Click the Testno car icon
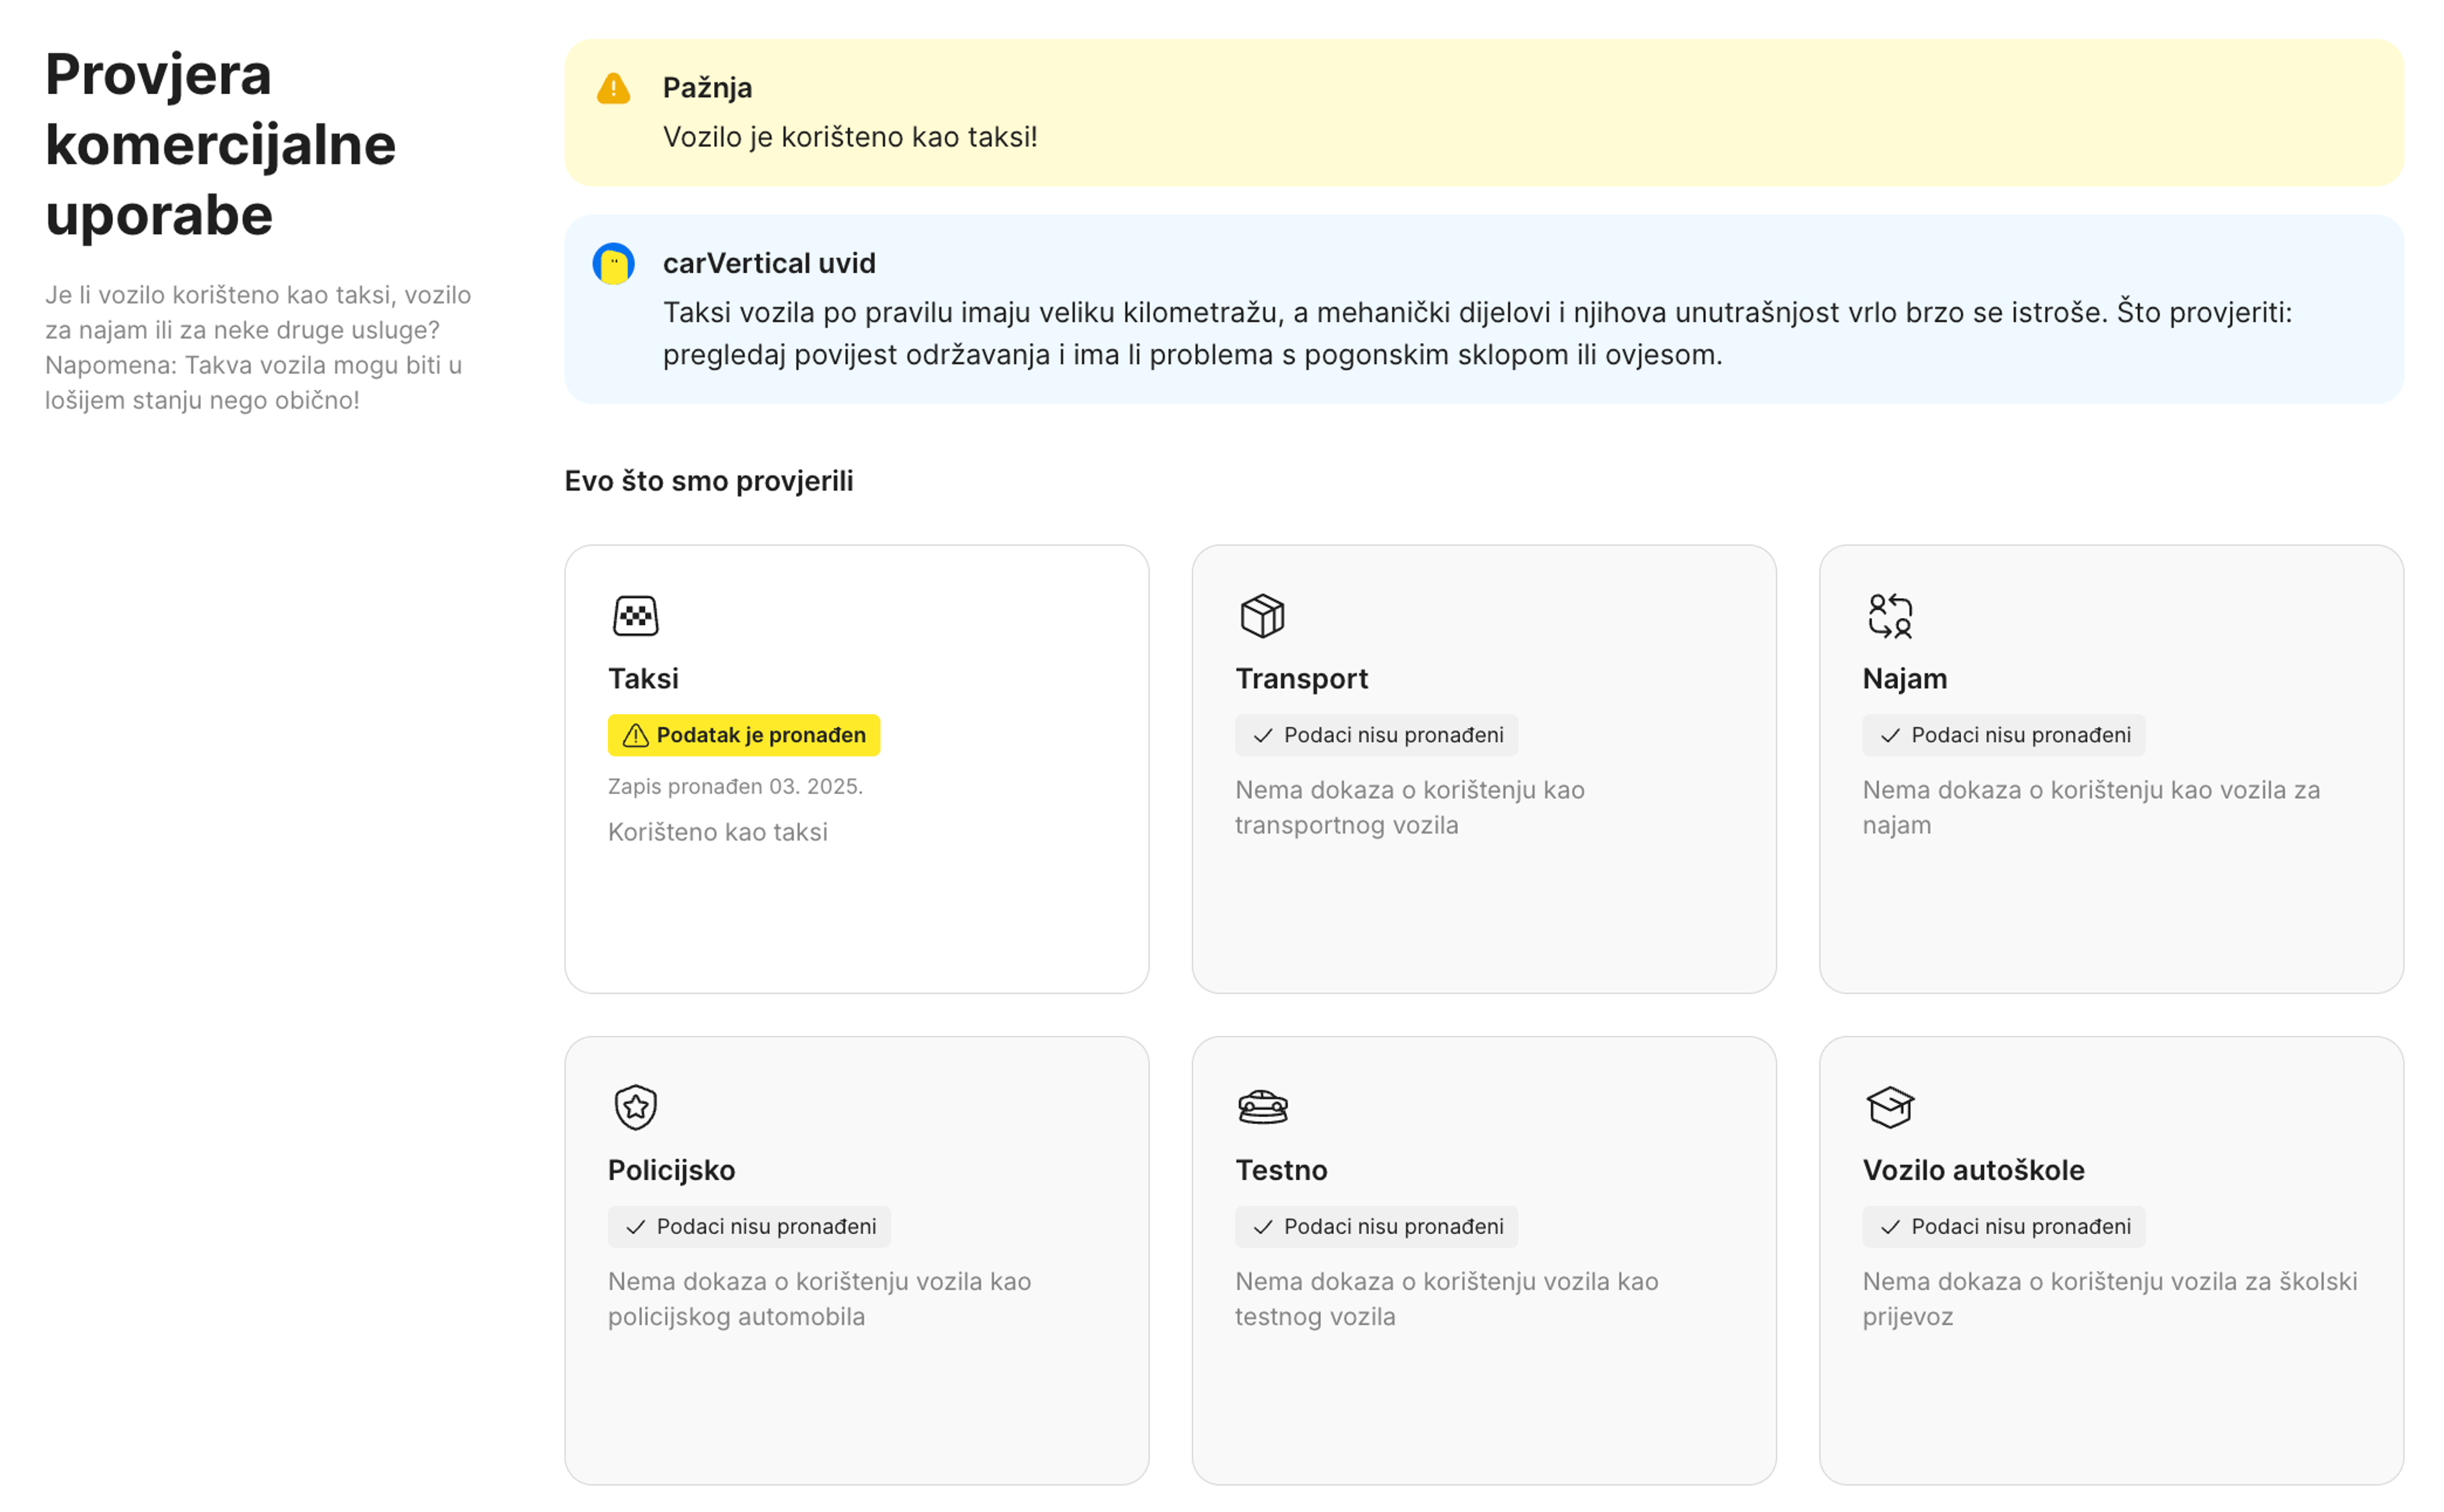This screenshot has height=1512, width=2444. pyautogui.click(x=1262, y=1106)
